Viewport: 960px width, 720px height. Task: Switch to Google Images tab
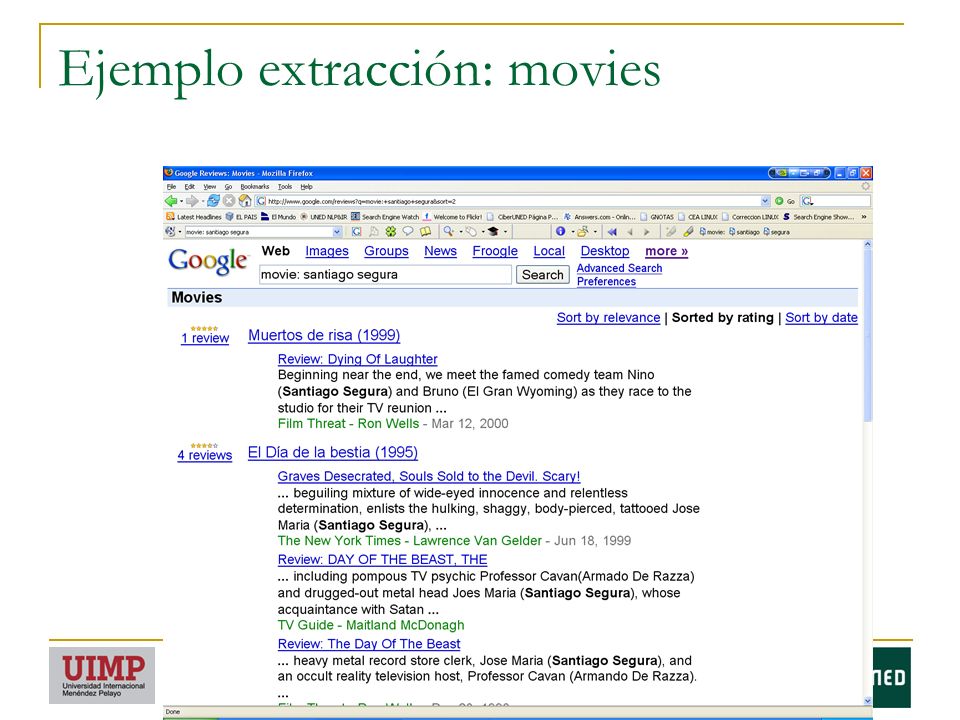(x=327, y=251)
